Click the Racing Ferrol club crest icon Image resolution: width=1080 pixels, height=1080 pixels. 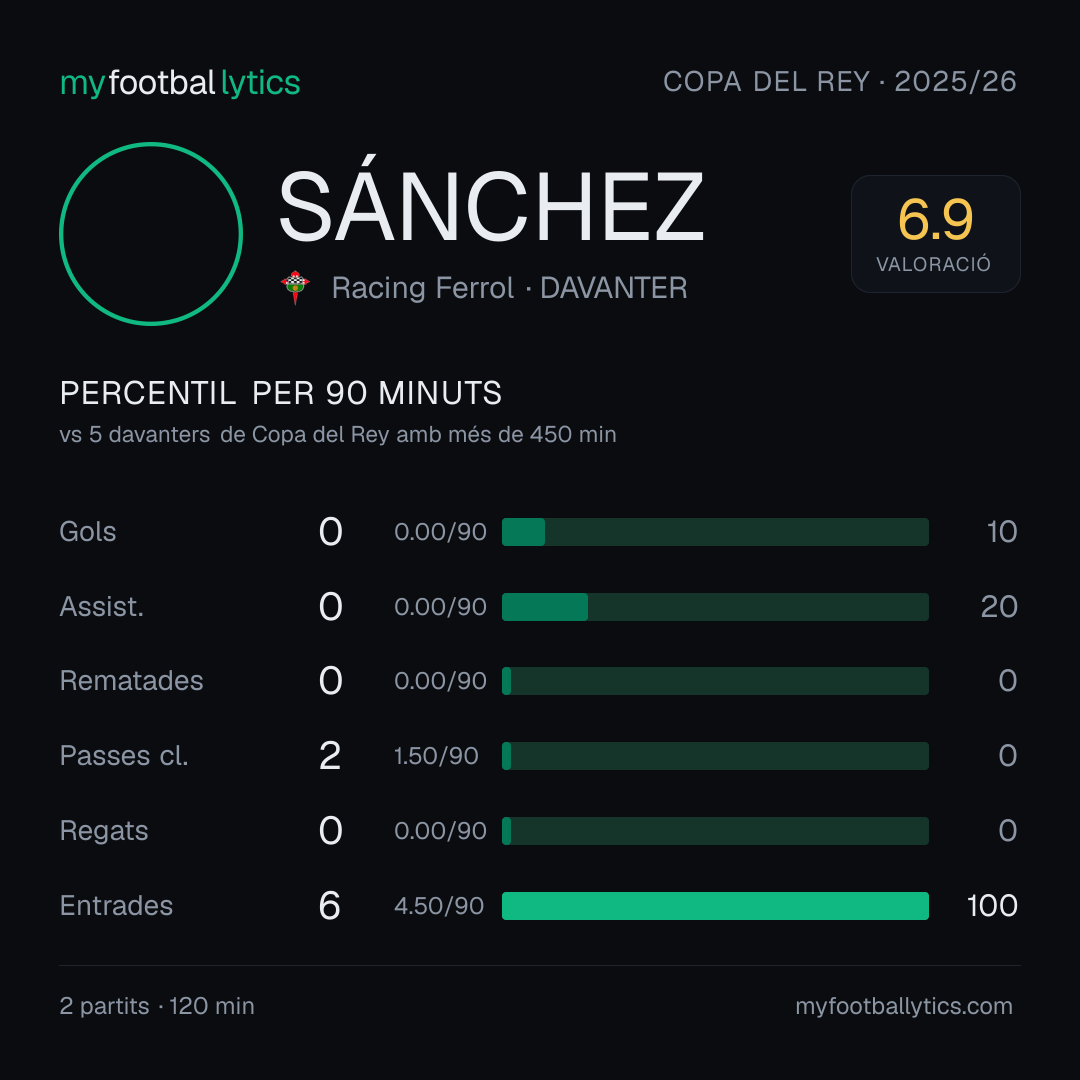pos(295,287)
